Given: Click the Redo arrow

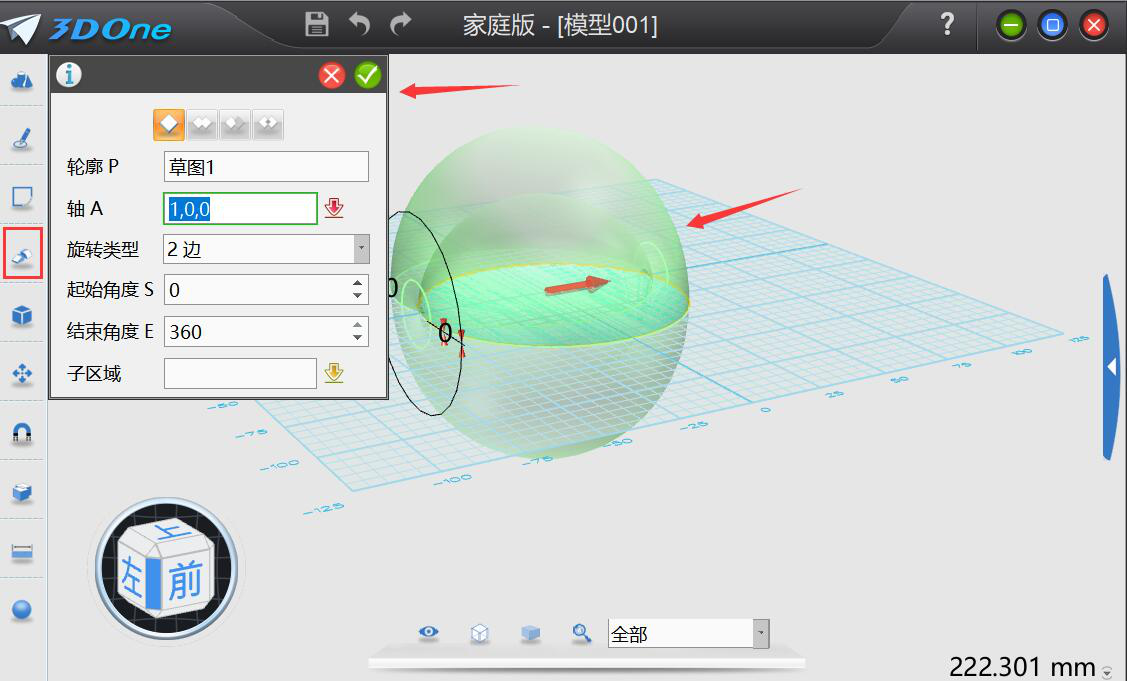Looking at the screenshot, I should (402, 25).
